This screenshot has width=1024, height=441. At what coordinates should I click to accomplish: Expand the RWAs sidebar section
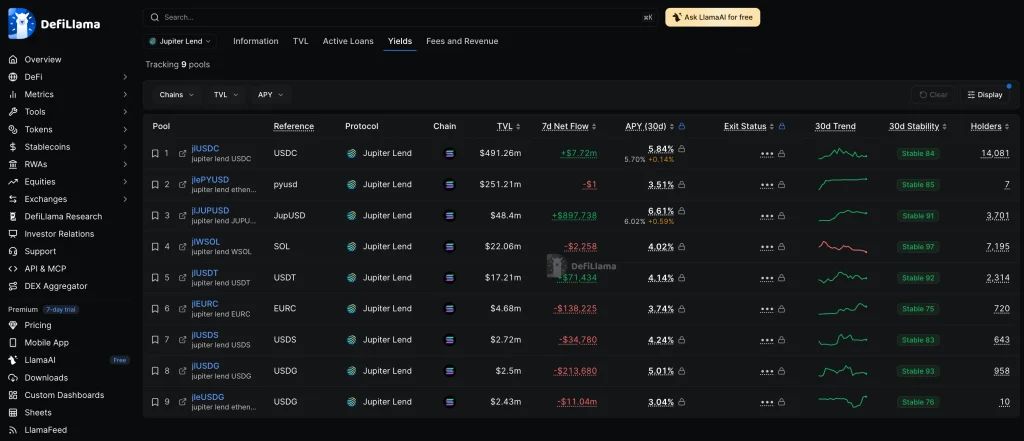125,164
